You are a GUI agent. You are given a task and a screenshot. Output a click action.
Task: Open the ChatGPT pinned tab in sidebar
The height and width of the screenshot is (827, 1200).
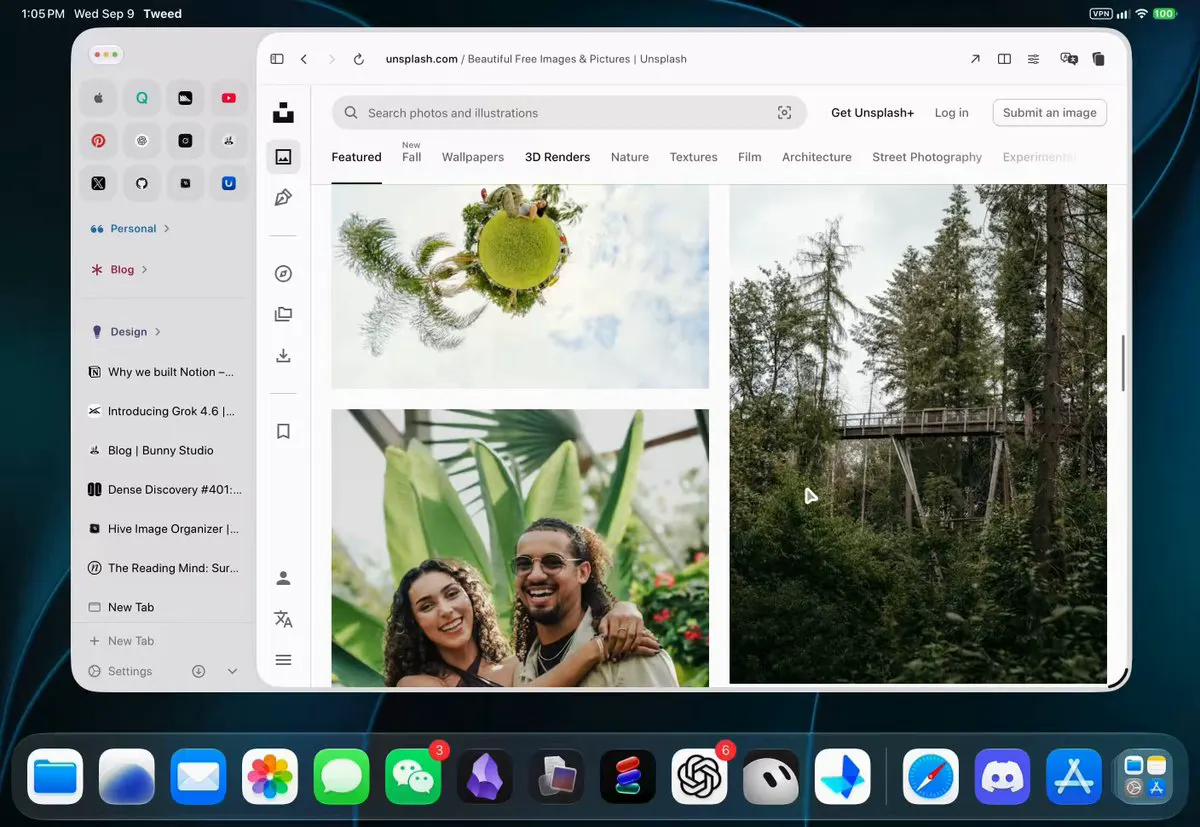(142, 141)
